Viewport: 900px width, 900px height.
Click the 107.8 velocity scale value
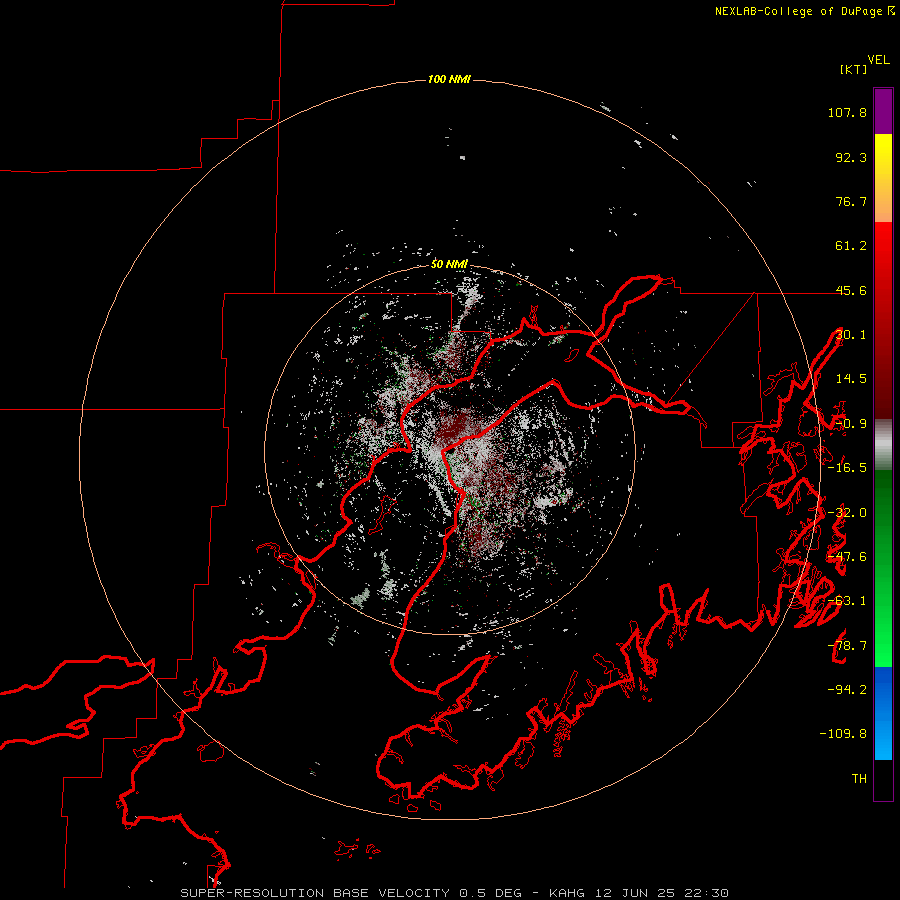click(x=847, y=112)
